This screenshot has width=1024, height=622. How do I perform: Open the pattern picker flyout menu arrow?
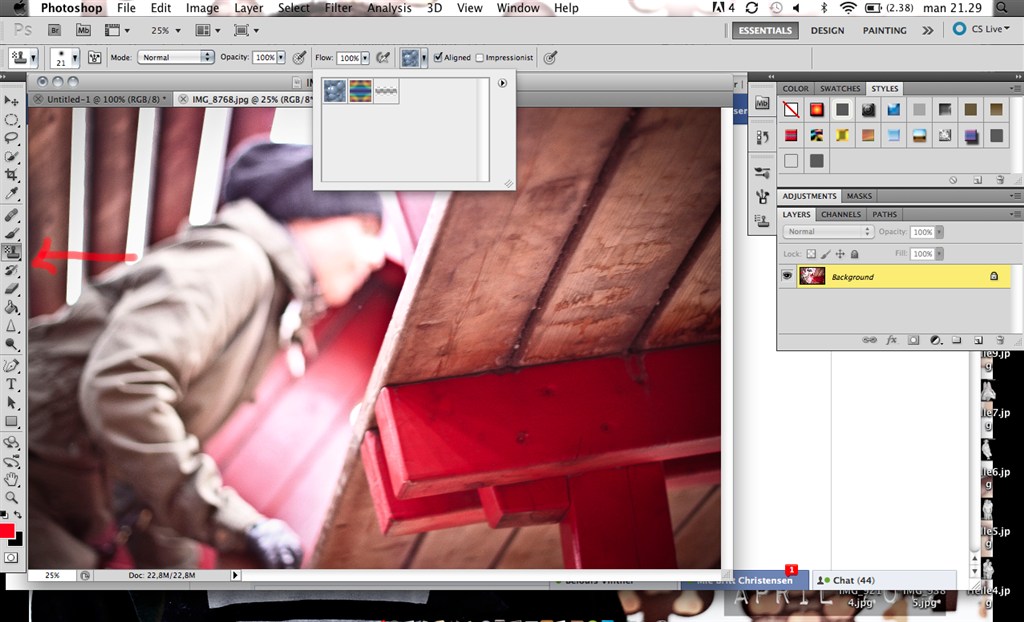point(502,83)
